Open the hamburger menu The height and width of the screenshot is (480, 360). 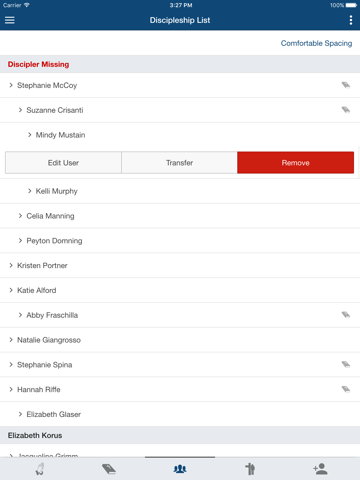(10, 20)
